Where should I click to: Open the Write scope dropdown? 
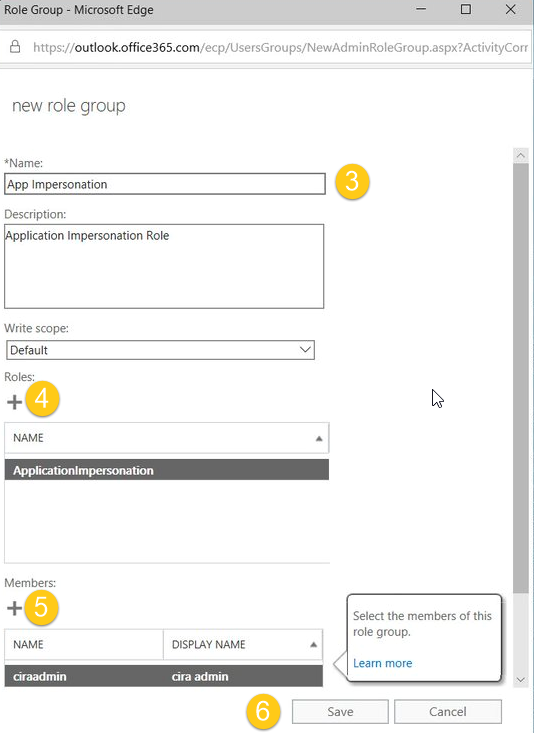(160, 350)
